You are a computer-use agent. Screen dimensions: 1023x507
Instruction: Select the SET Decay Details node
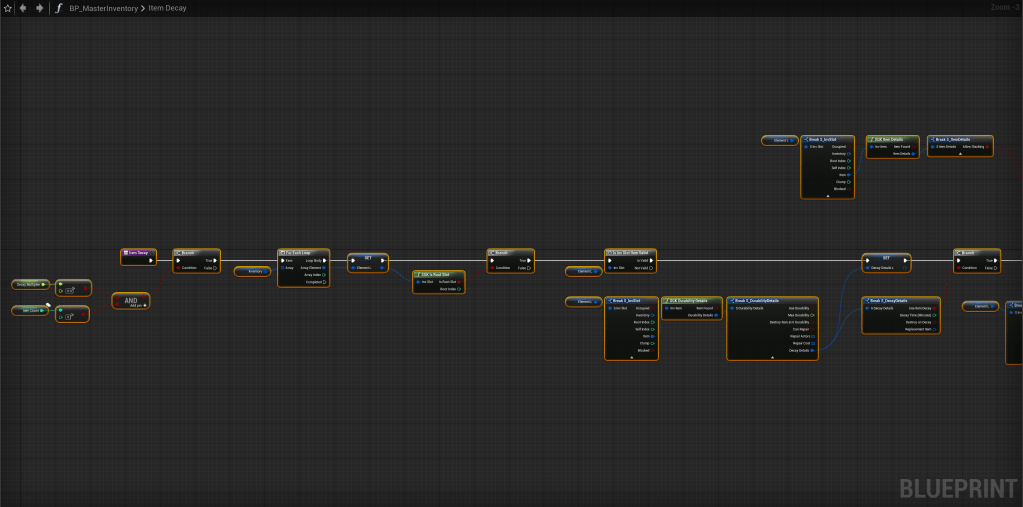coord(886,257)
